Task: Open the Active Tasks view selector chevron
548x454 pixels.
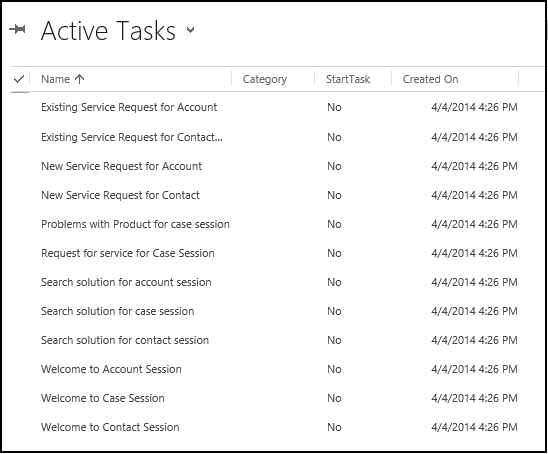Action: 190,30
